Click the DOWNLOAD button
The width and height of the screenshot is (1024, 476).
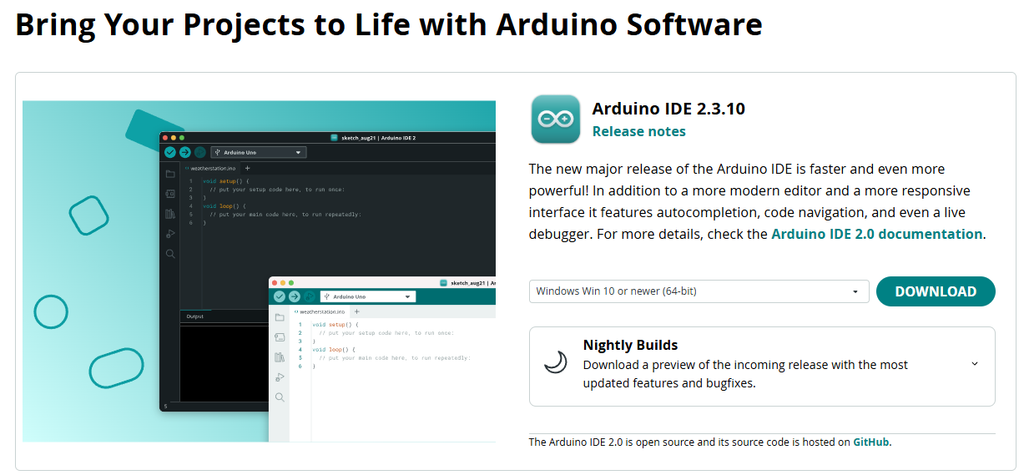935,291
